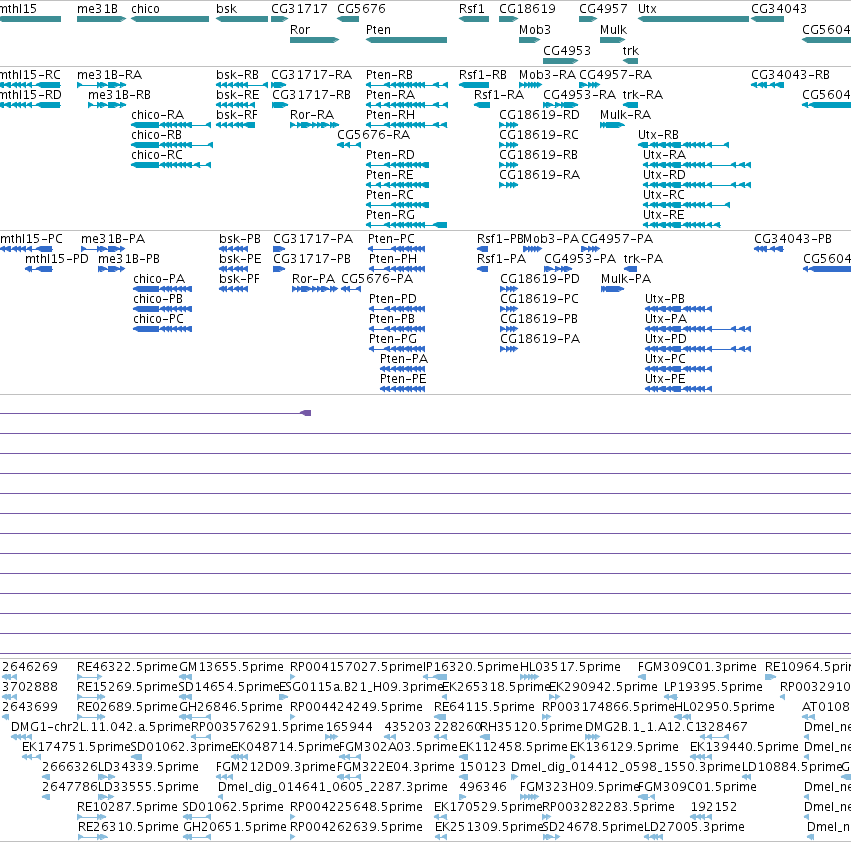Select the Mulk gene feature

click(x=613, y=40)
